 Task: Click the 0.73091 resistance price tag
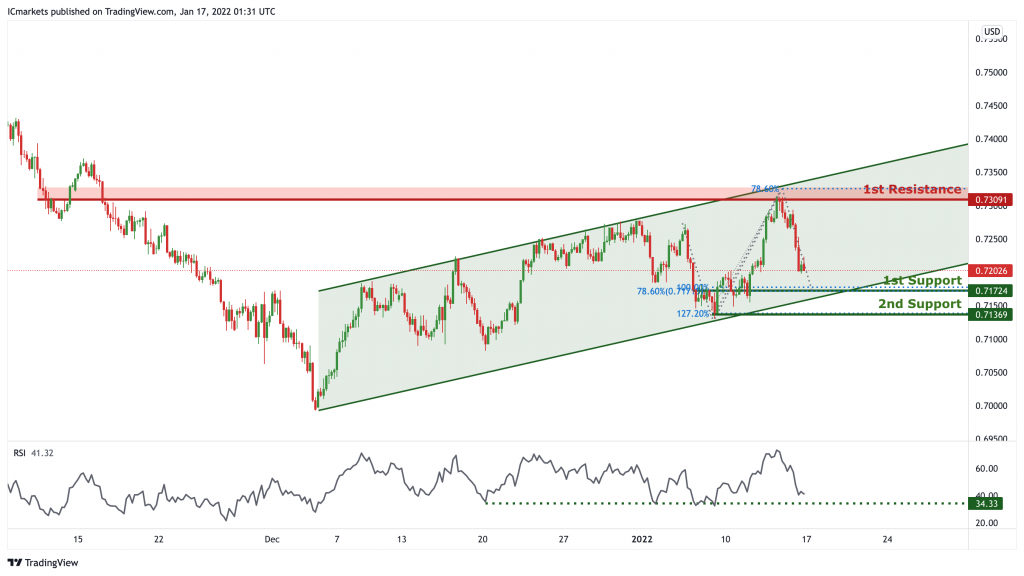991,200
